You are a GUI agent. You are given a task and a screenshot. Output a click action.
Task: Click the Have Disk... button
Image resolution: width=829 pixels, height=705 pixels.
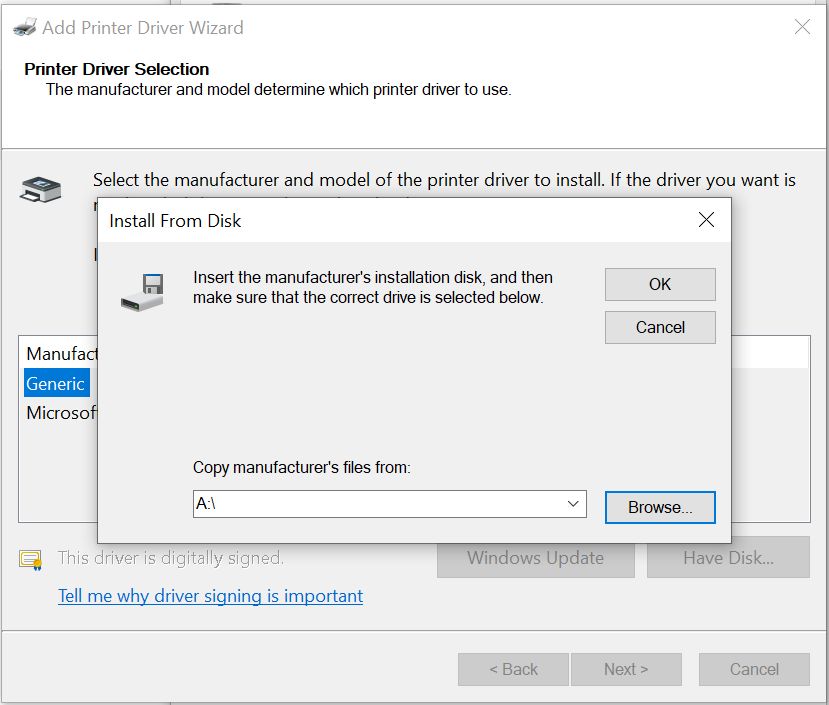pos(728,558)
